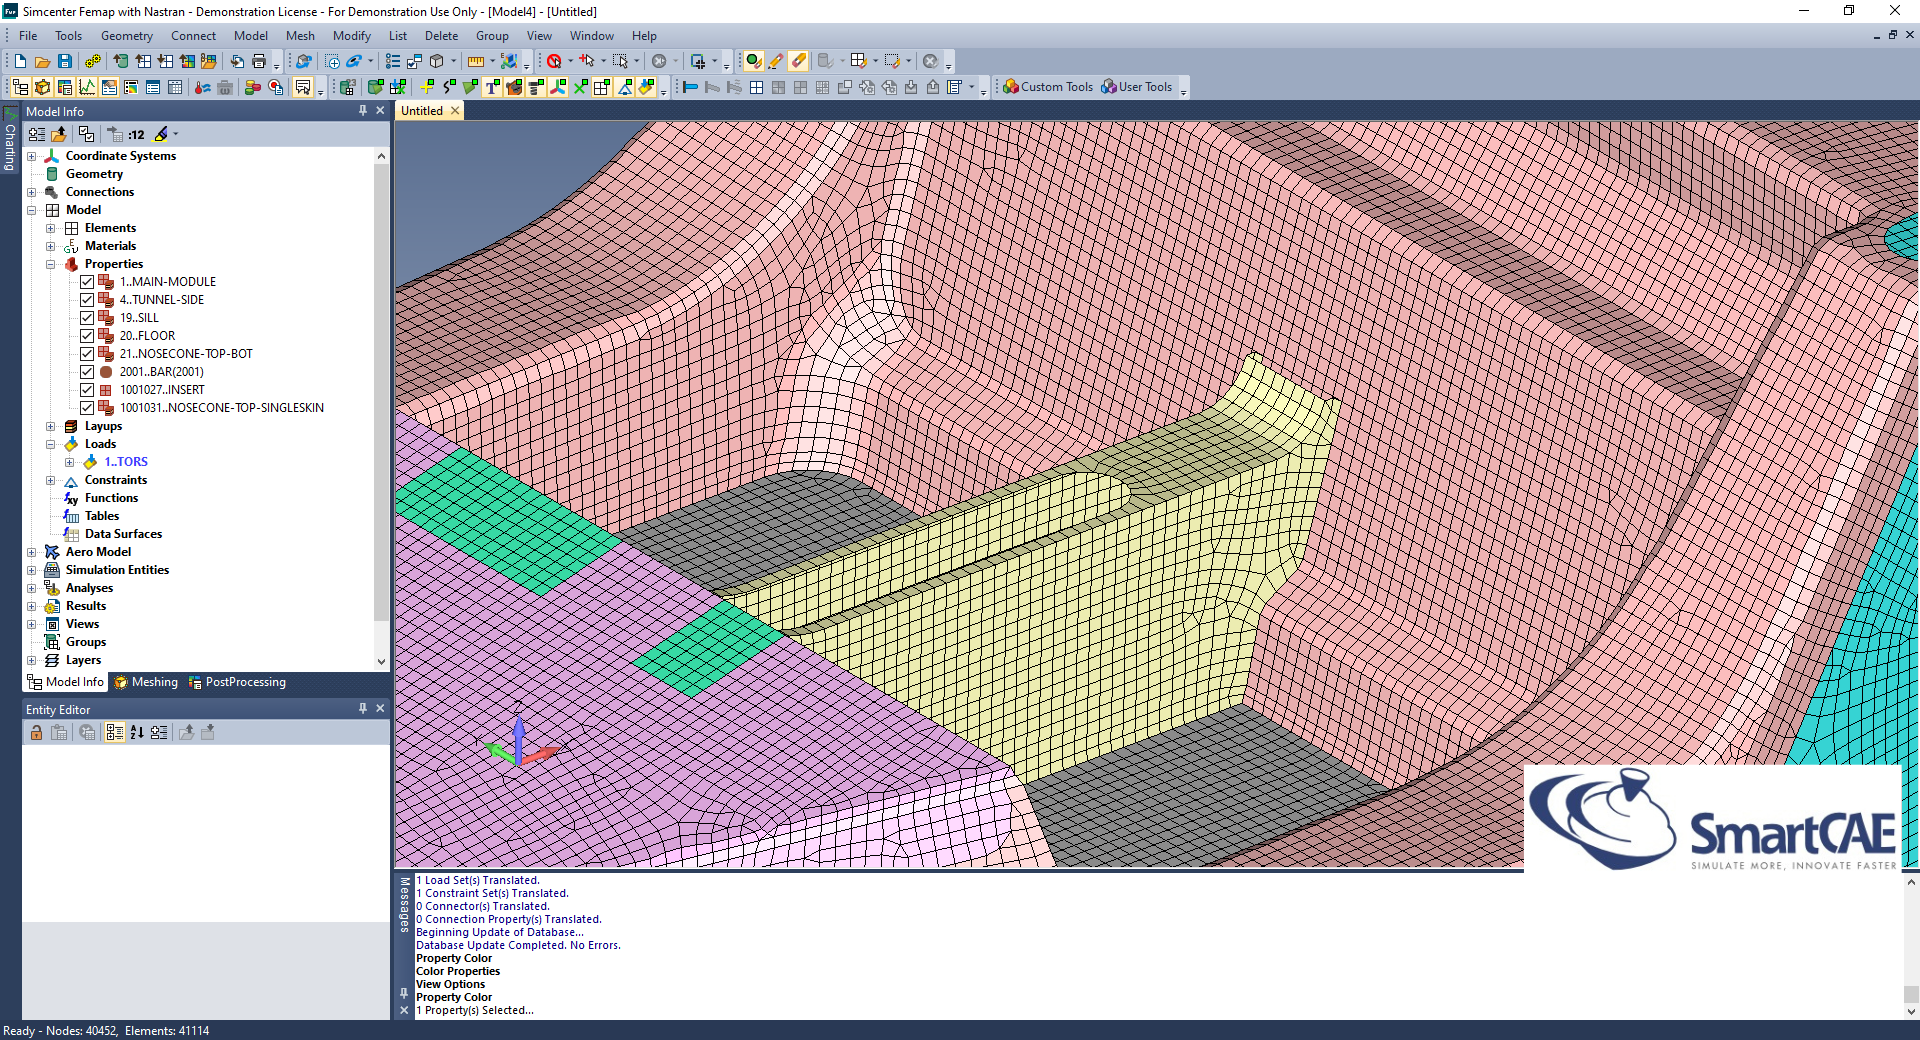Click the 3D box view style icon
The width and height of the screenshot is (1920, 1040).
tap(437, 61)
